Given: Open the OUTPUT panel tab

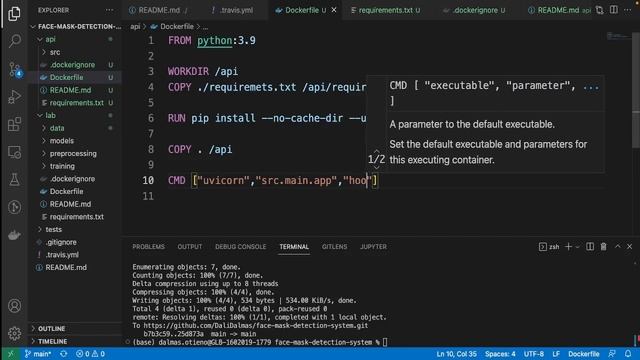Looking at the screenshot, I should pyautogui.click(x=190, y=247).
